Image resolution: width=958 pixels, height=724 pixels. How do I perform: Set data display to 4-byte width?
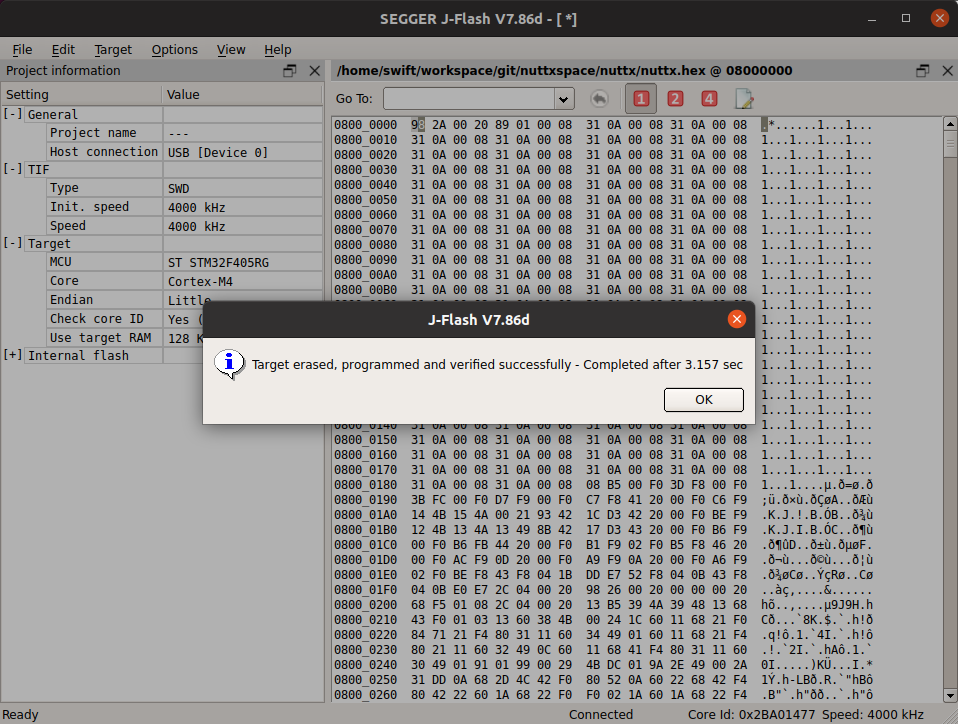click(x=709, y=99)
